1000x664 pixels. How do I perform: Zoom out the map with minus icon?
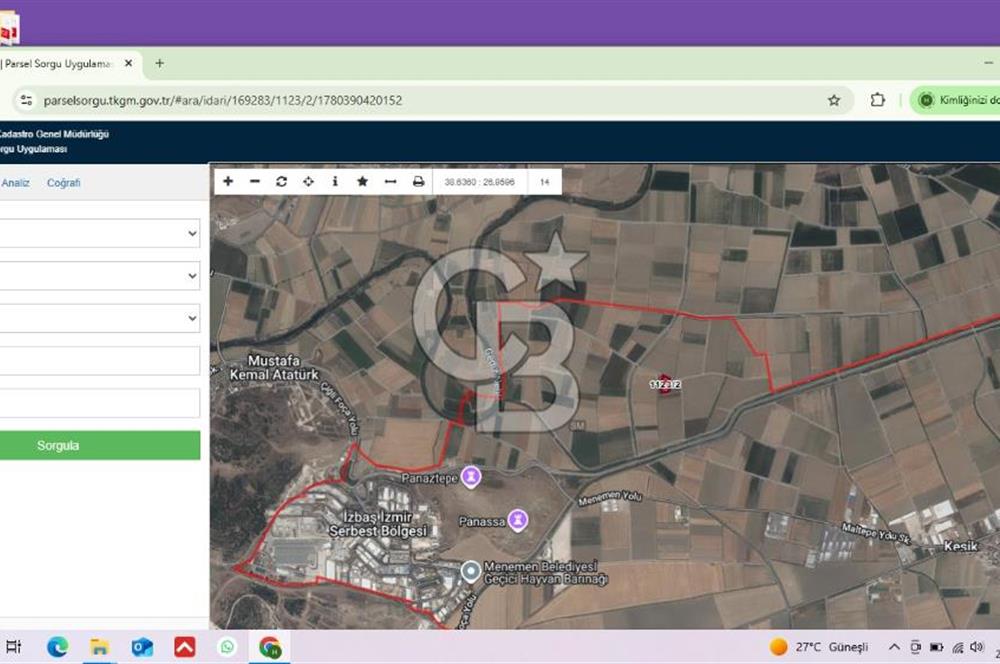[254, 182]
